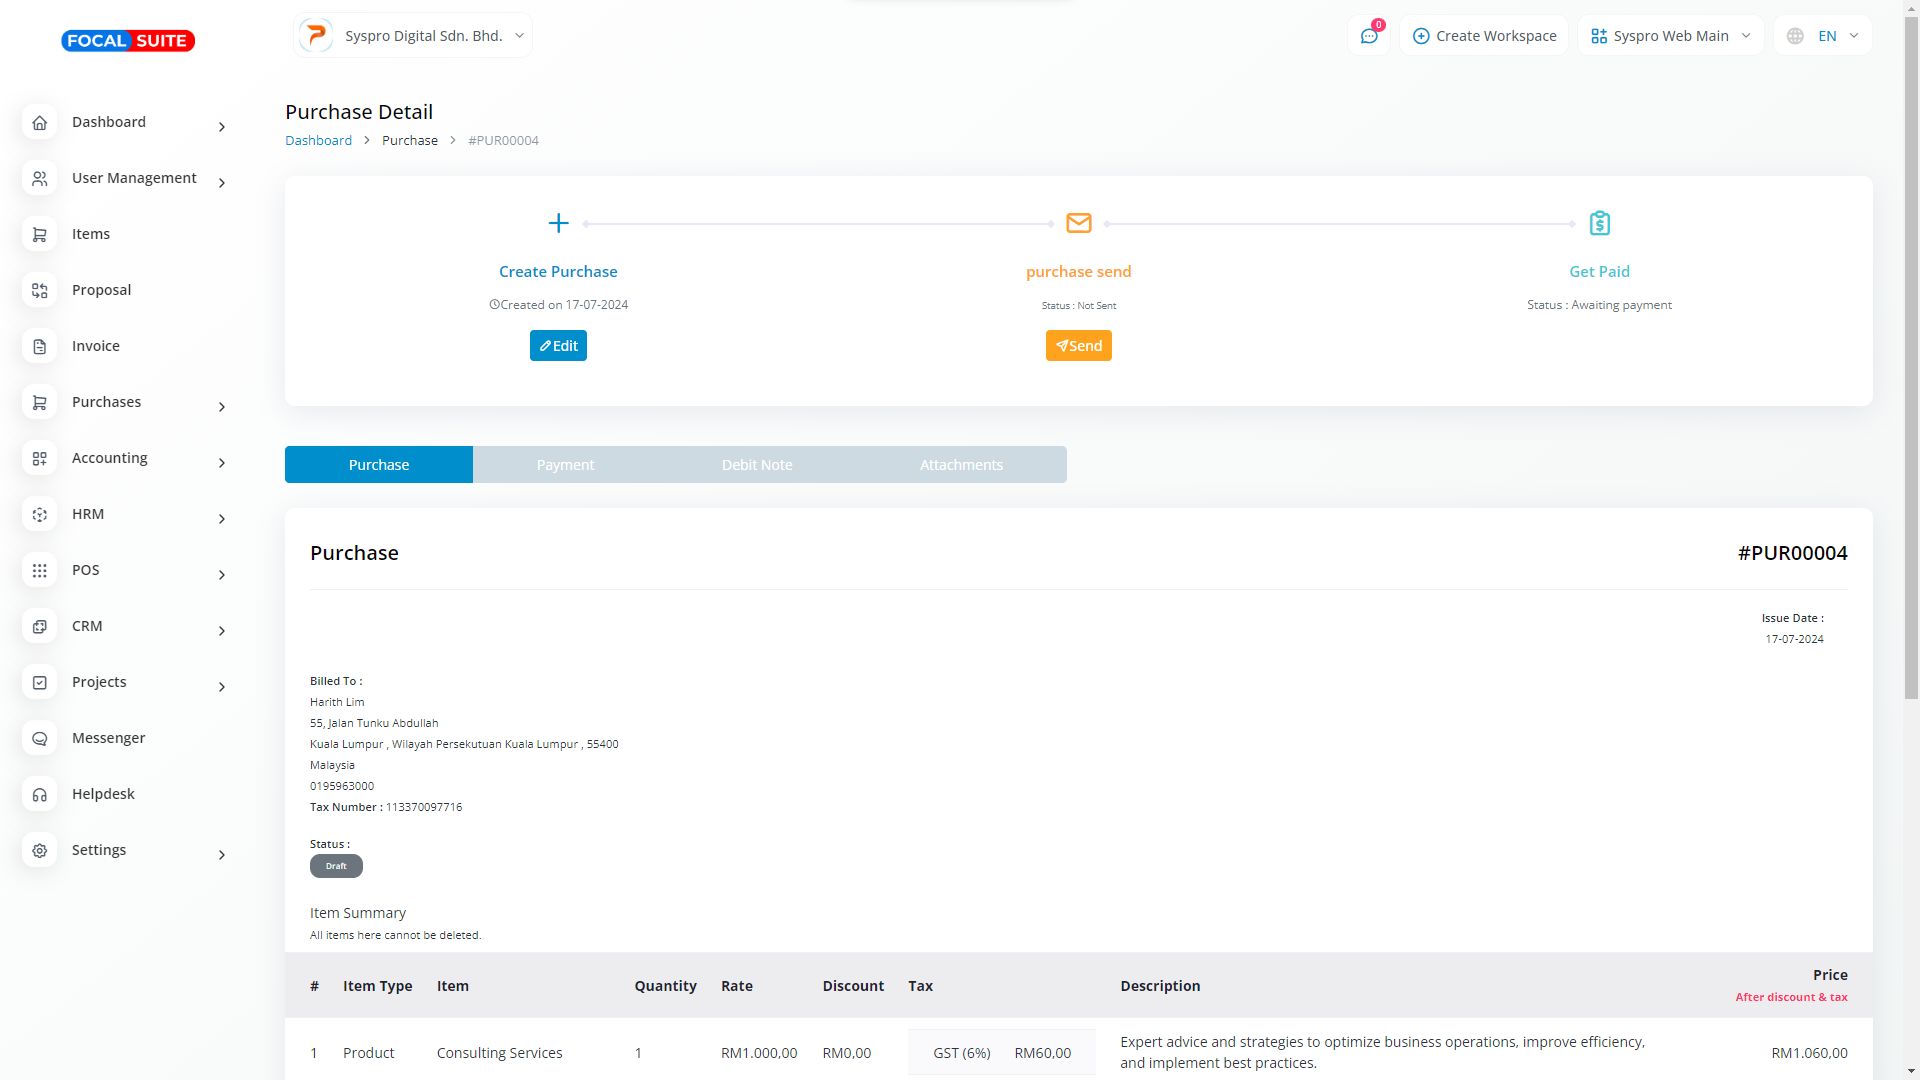The width and height of the screenshot is (1920, 1080).
Task: Click the Get Paid clipboard icon
Action: (1599, 223)
